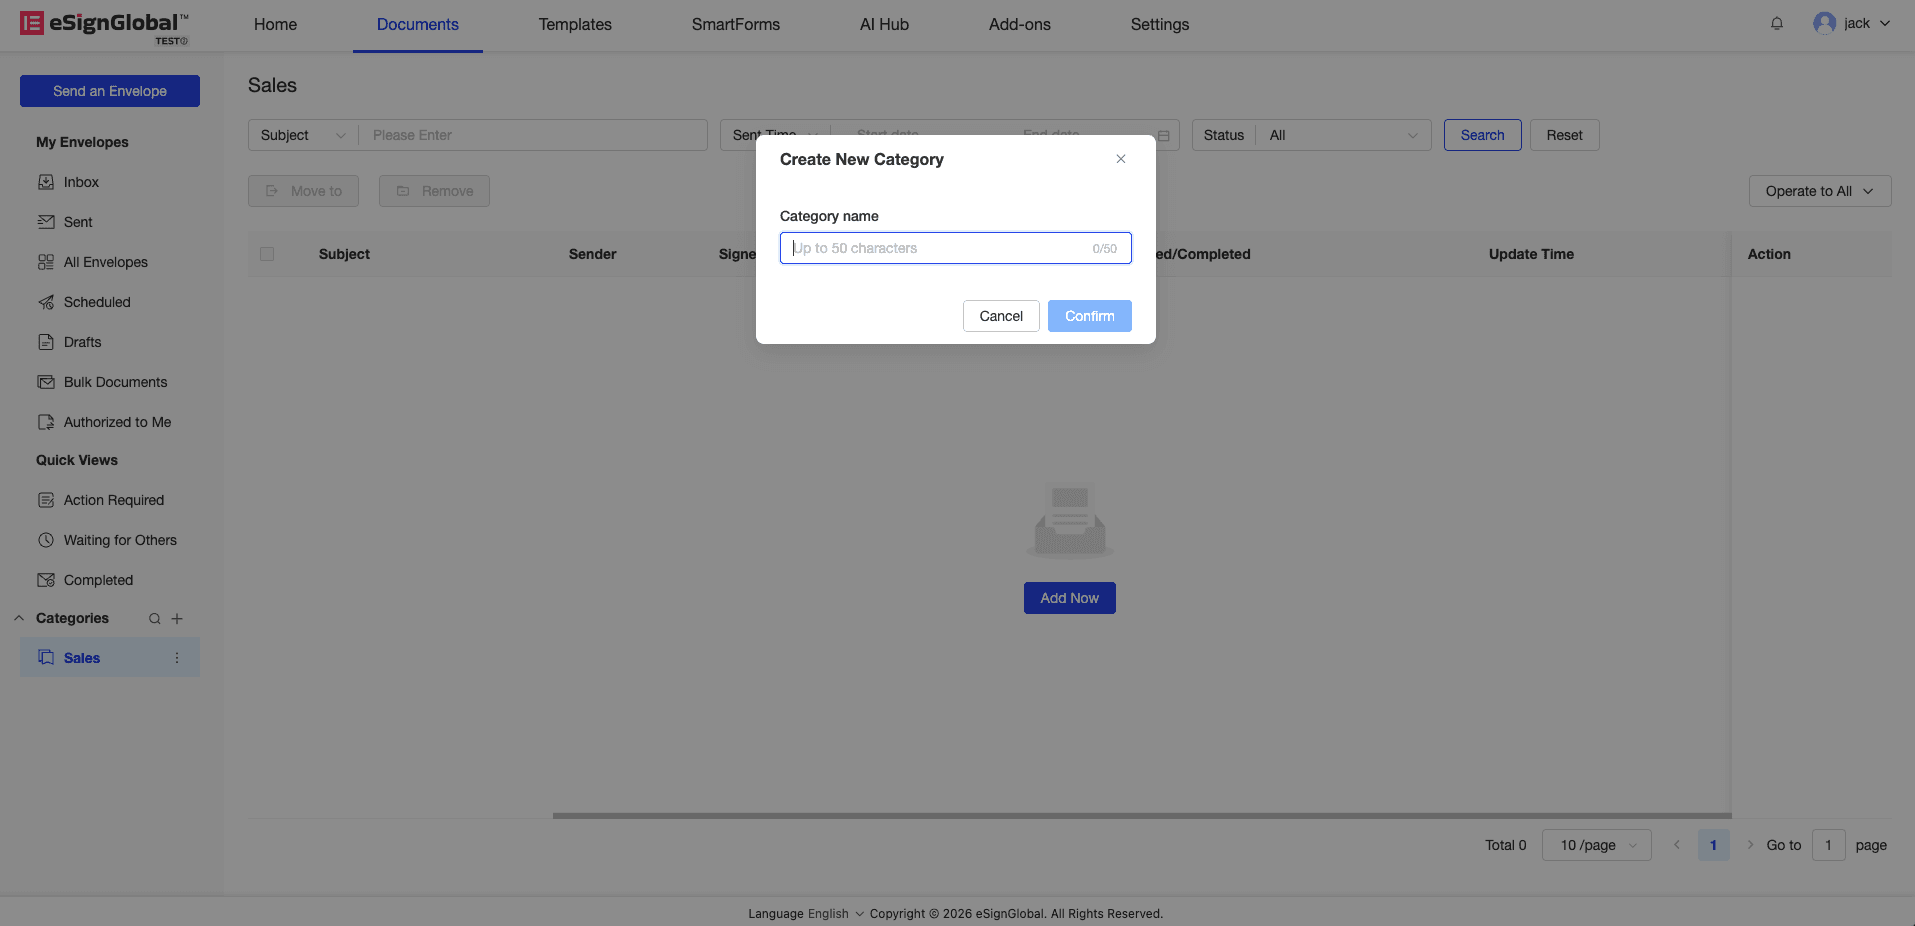The height and width of the screenshot is (926, 1915).
Task: Open Inbox from the sidebar
Action: pos(81,182)
